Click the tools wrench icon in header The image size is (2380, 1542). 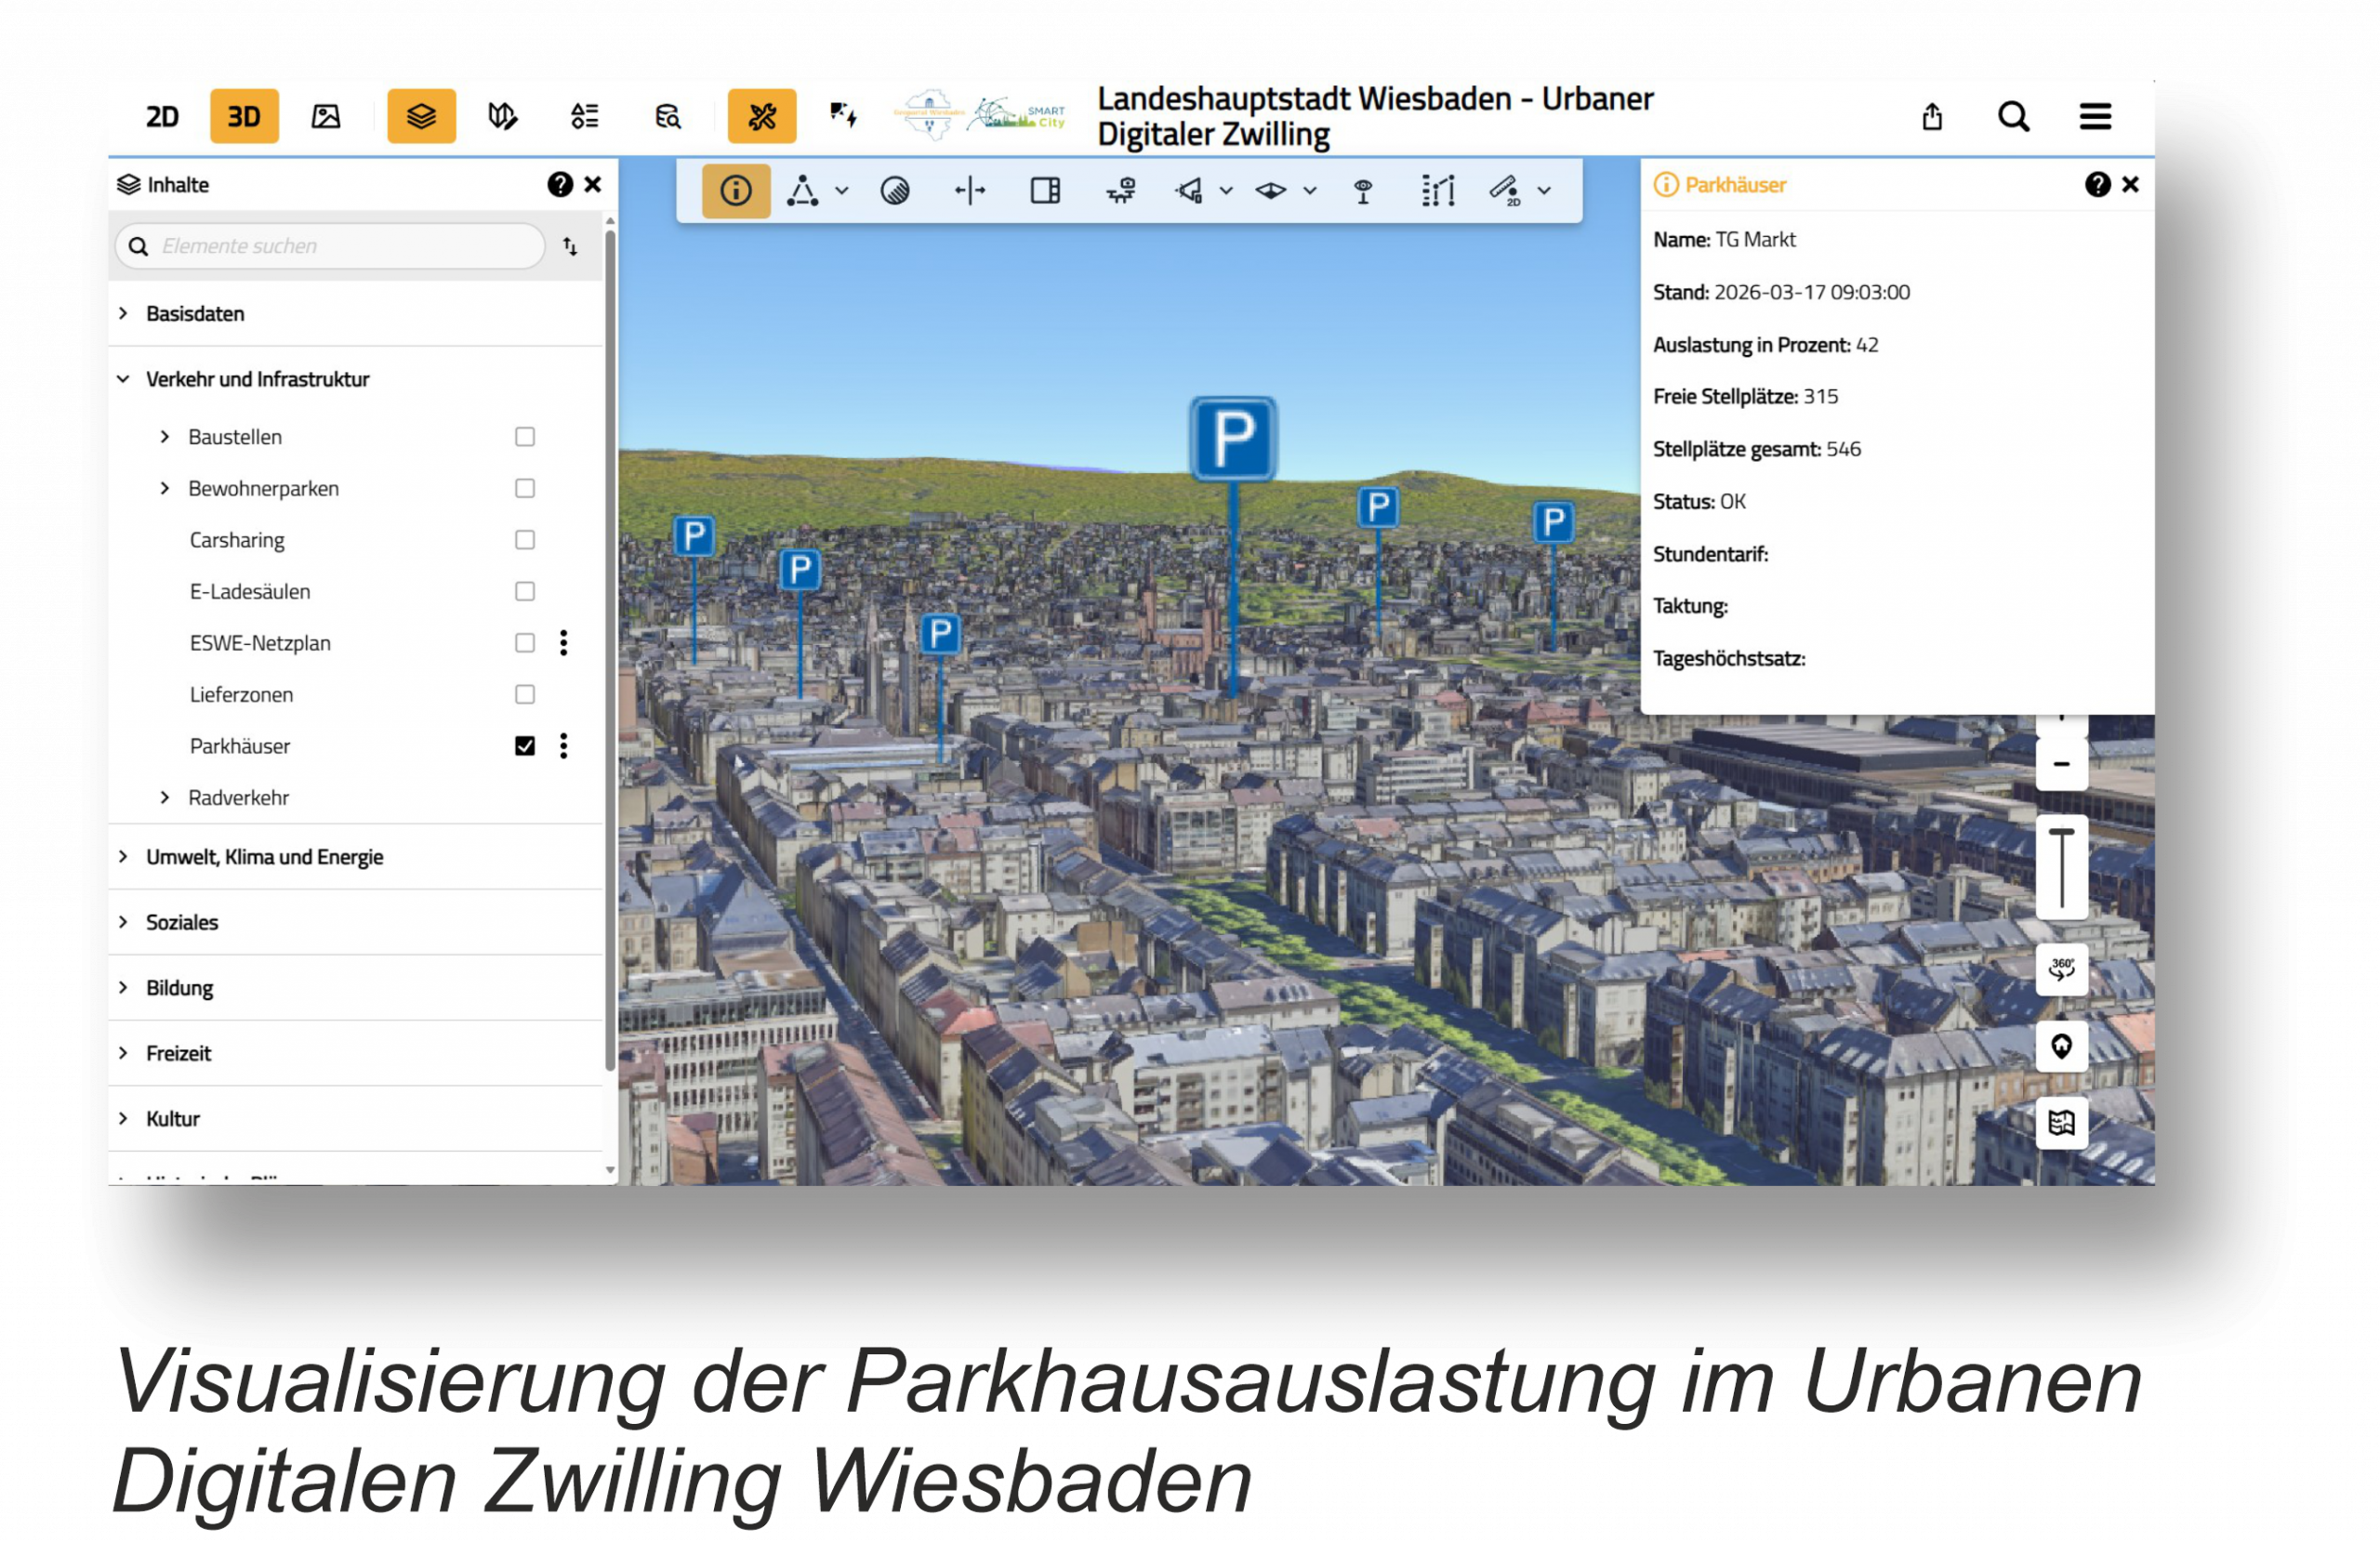coord(761,116)
